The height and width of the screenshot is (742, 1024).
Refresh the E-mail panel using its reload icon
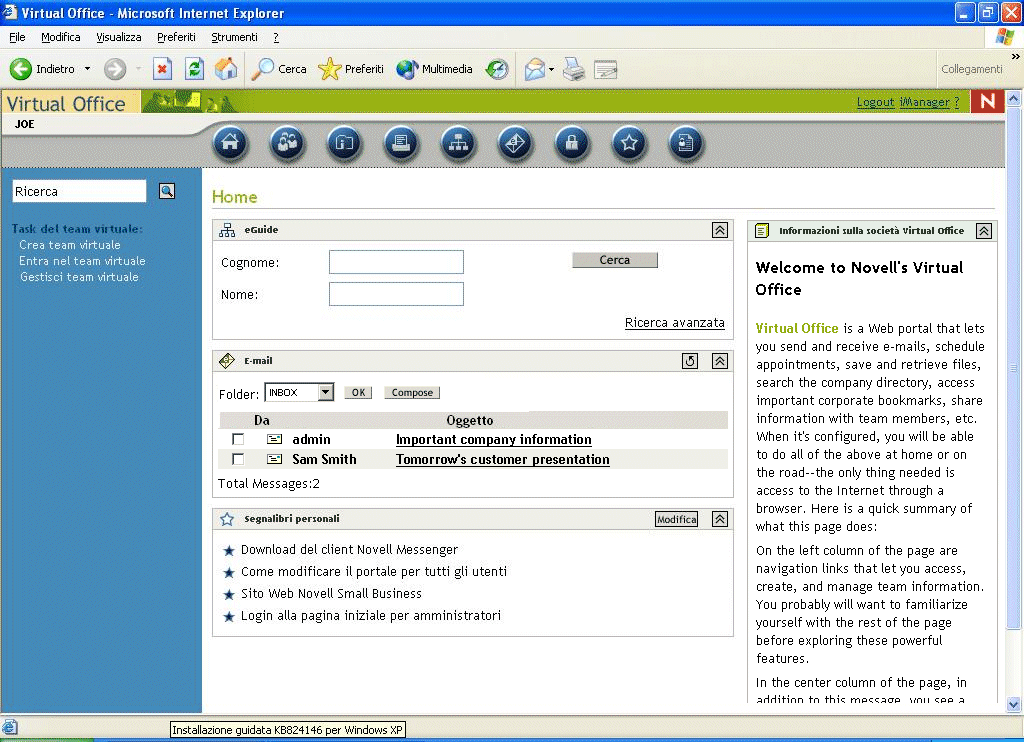coord(690,361)
